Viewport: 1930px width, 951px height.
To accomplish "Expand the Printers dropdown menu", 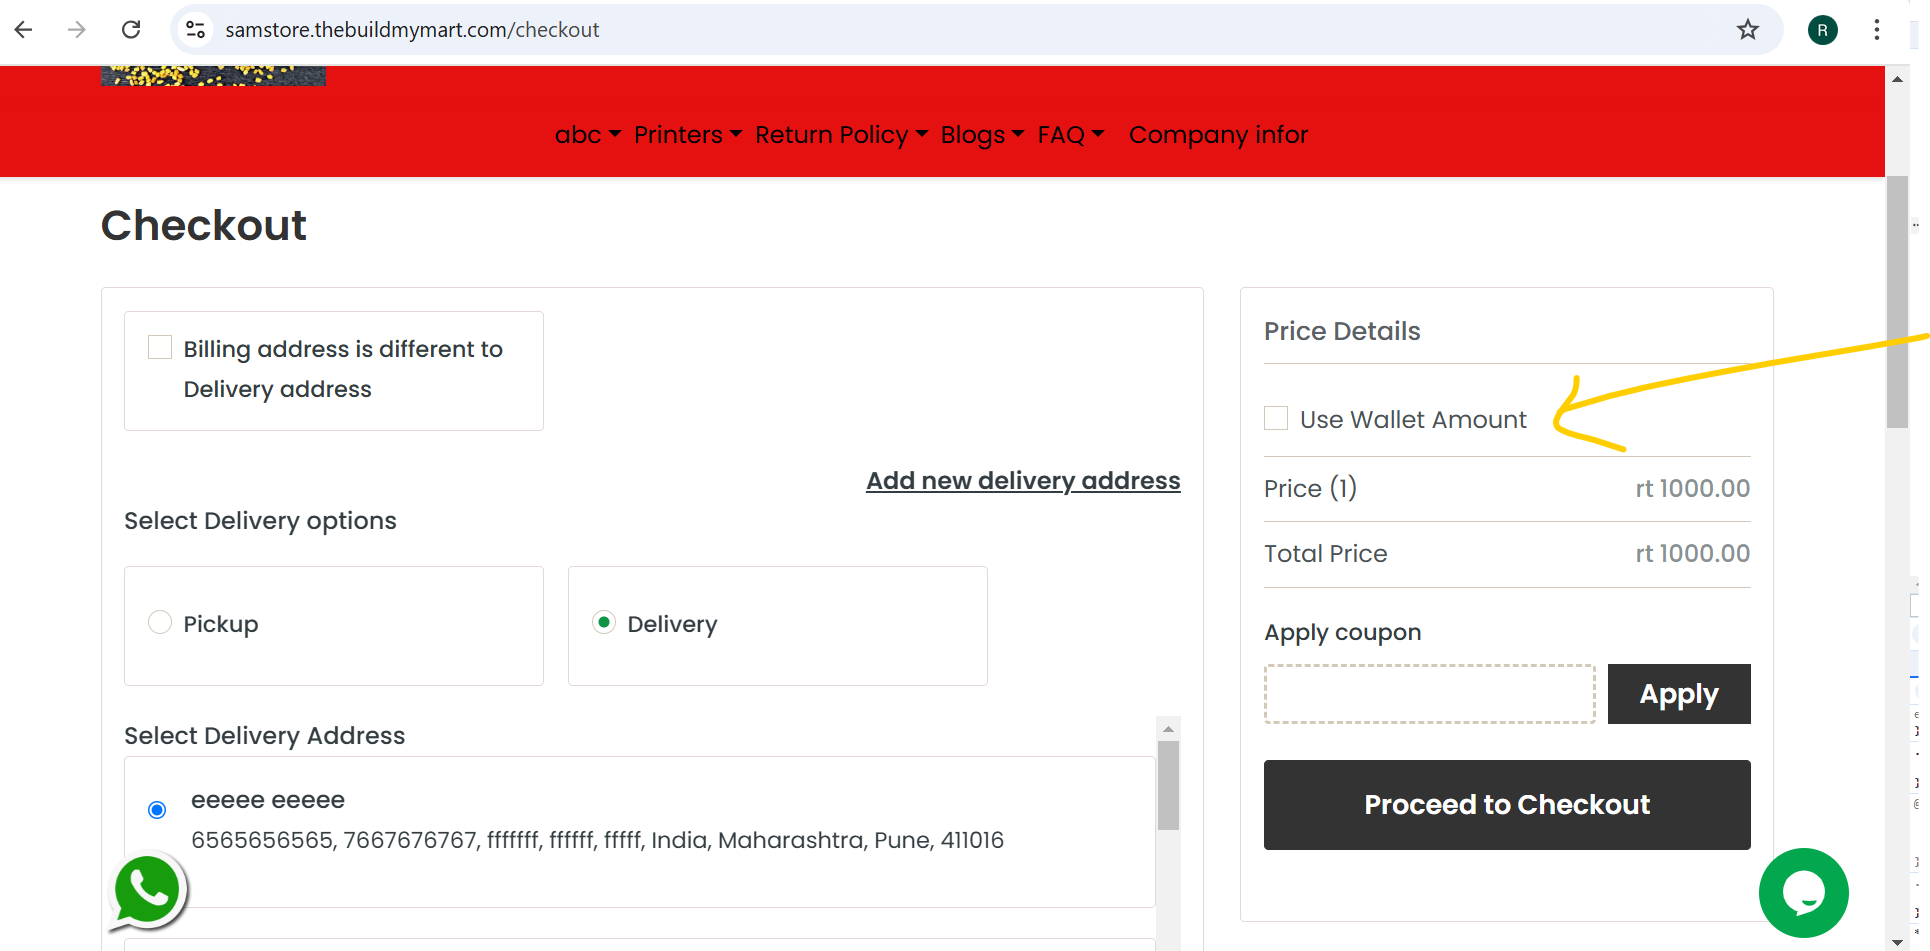I will [x=688, y=135].
